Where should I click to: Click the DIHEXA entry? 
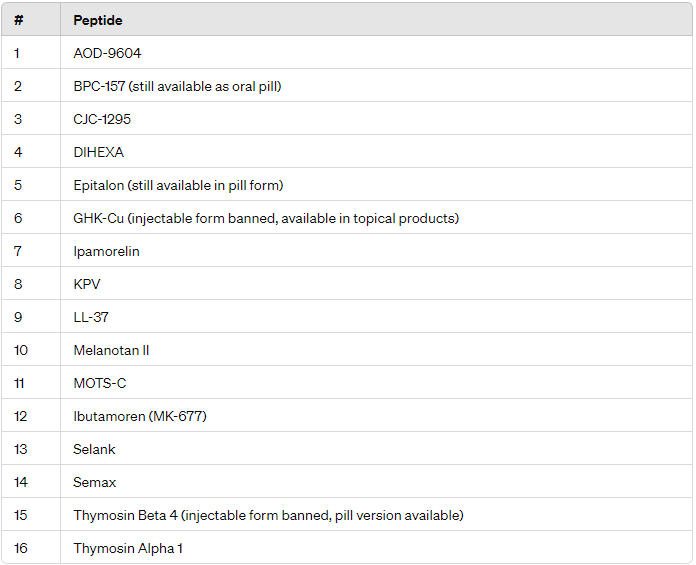pos(99,152)
